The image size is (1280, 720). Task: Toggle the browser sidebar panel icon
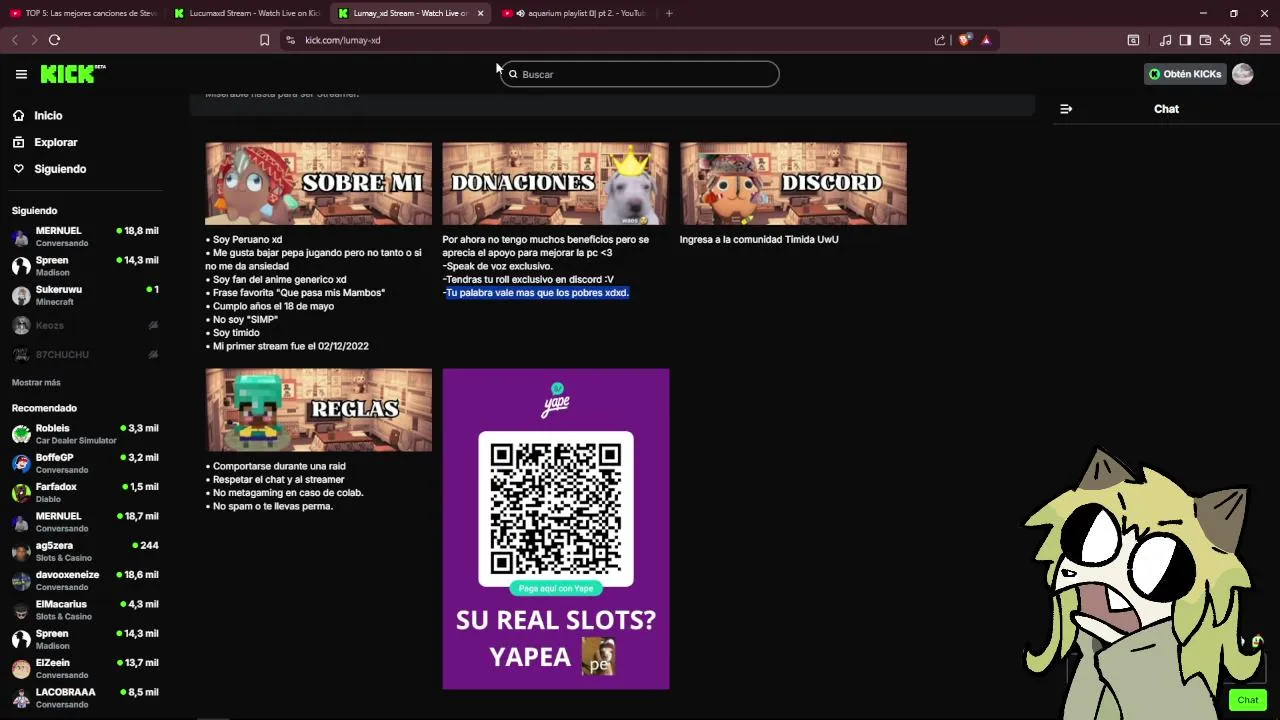[1185, 40]
